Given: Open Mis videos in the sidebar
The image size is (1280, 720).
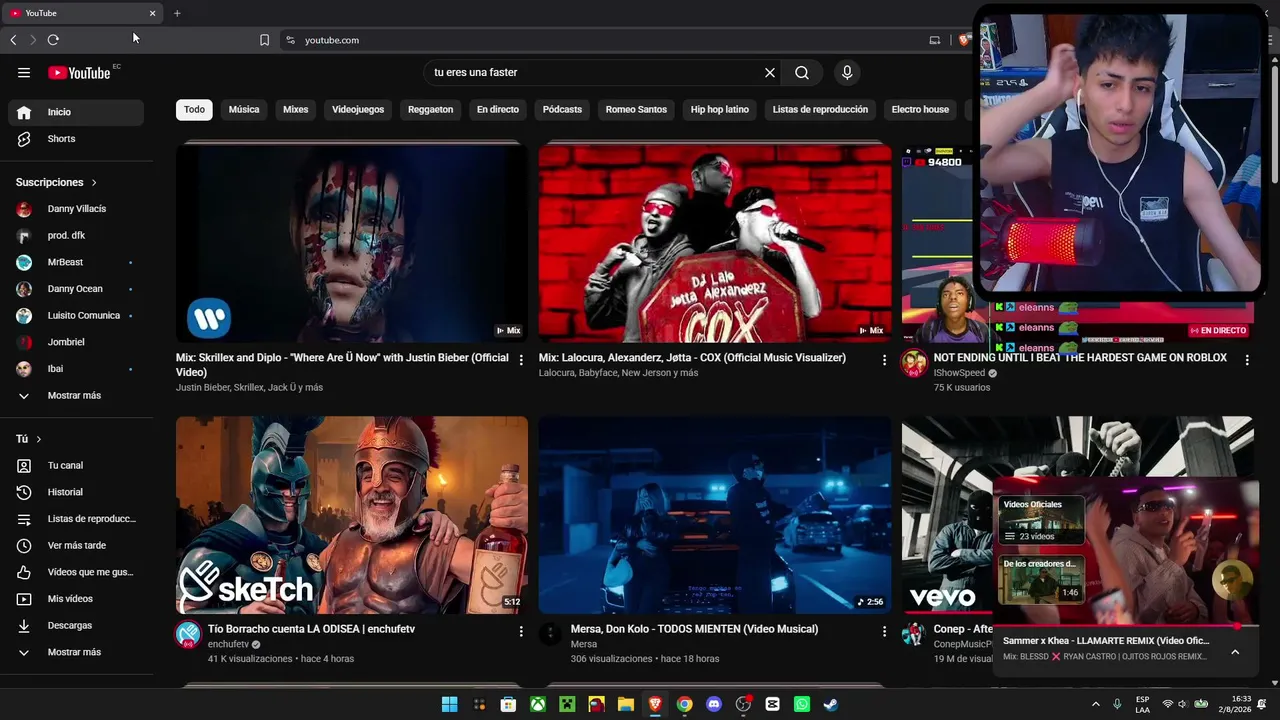Looking at the screenshot, I should pos(76,599).
